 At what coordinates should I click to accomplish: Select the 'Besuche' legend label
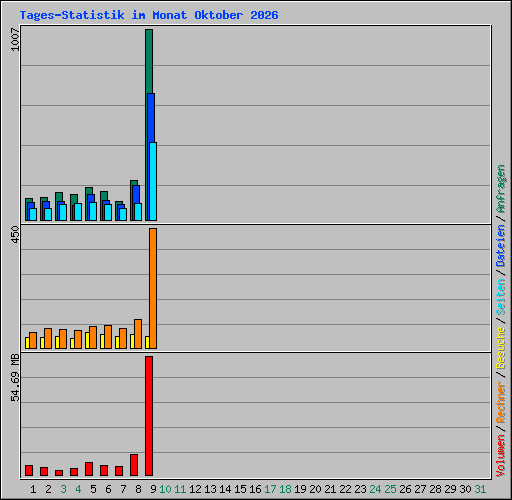tap(501, 348)
